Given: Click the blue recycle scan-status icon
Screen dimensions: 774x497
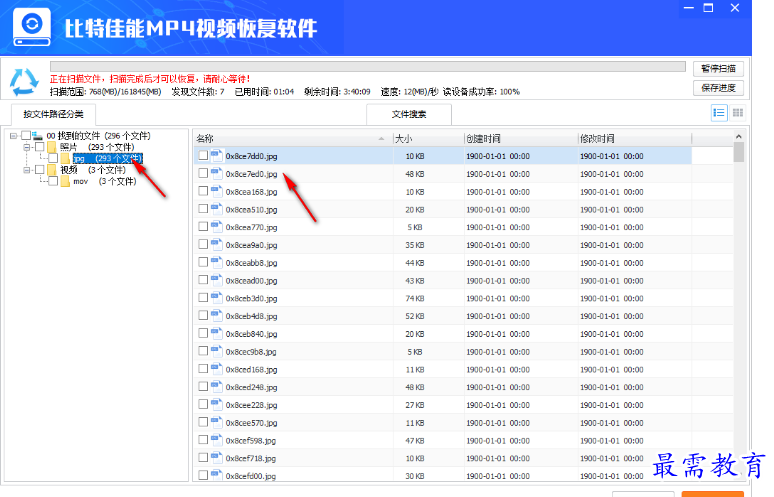Looking at the screenshot, I should 22,78.
